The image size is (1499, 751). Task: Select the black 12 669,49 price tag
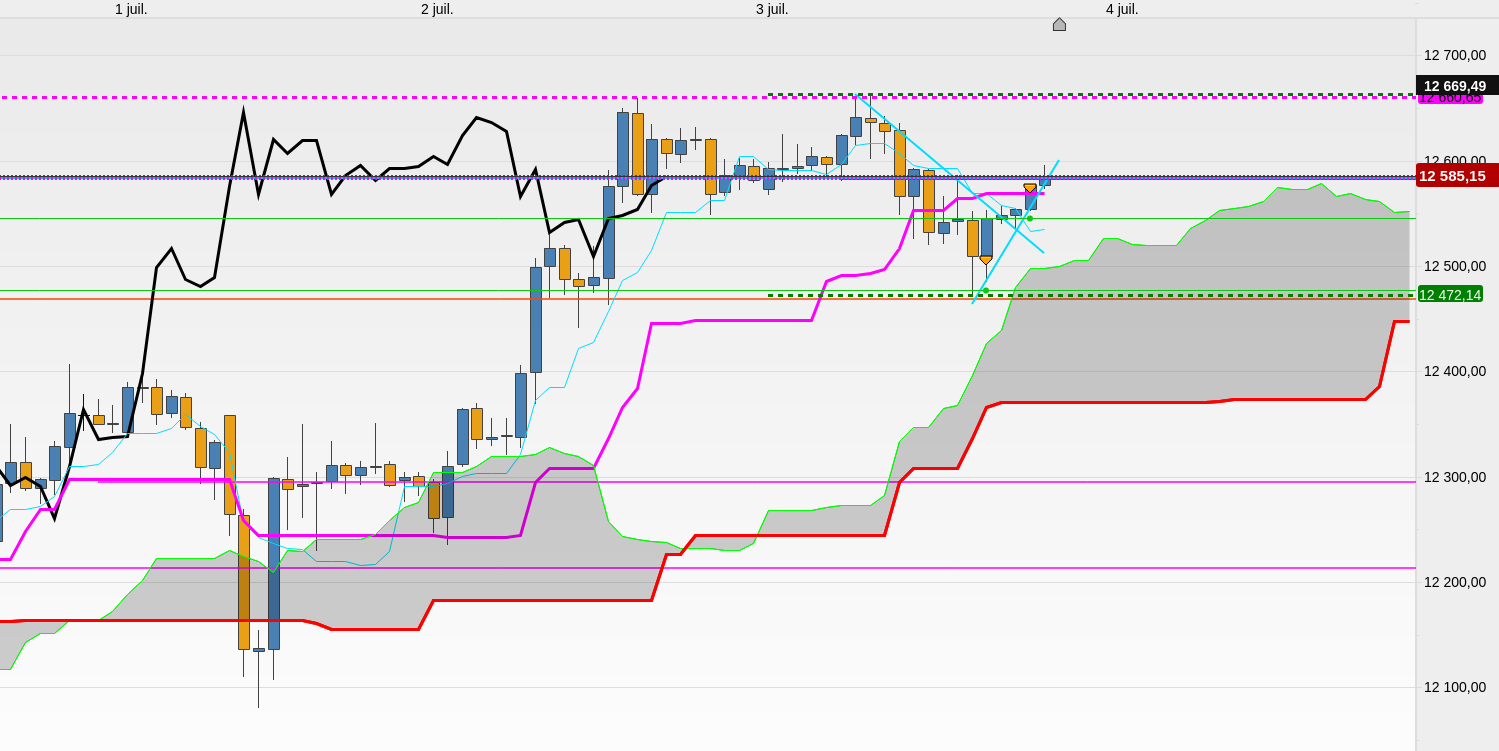1456,86
